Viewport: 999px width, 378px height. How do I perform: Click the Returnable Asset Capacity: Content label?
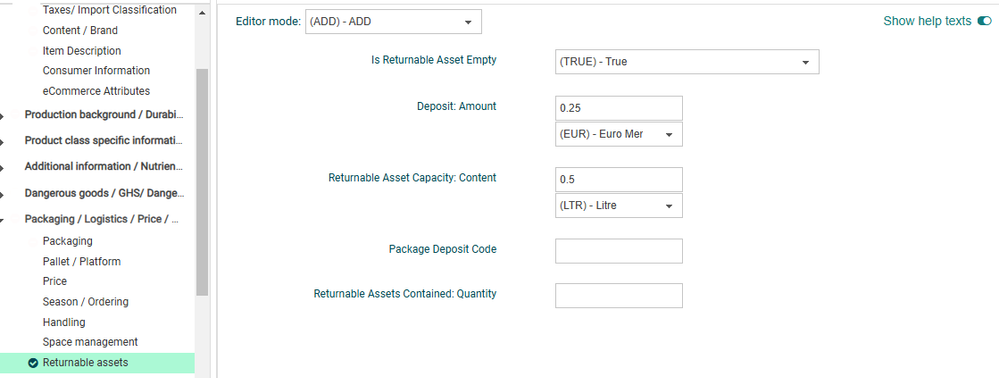[x=412, y=178]
